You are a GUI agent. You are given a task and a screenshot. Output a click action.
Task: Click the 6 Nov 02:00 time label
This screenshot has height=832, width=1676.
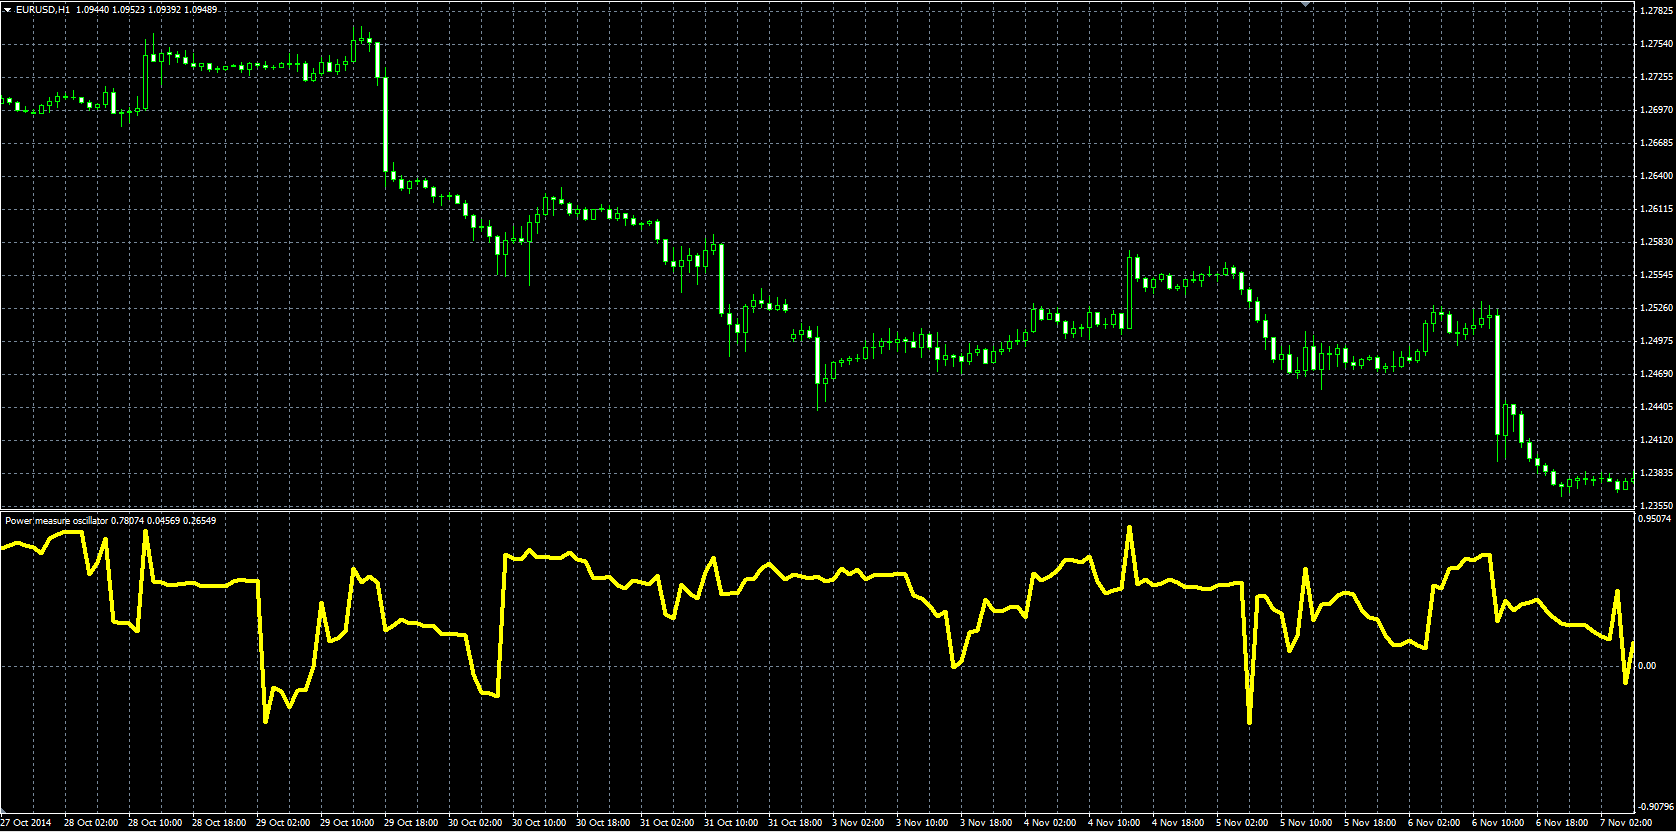(x=1434, y=823)
